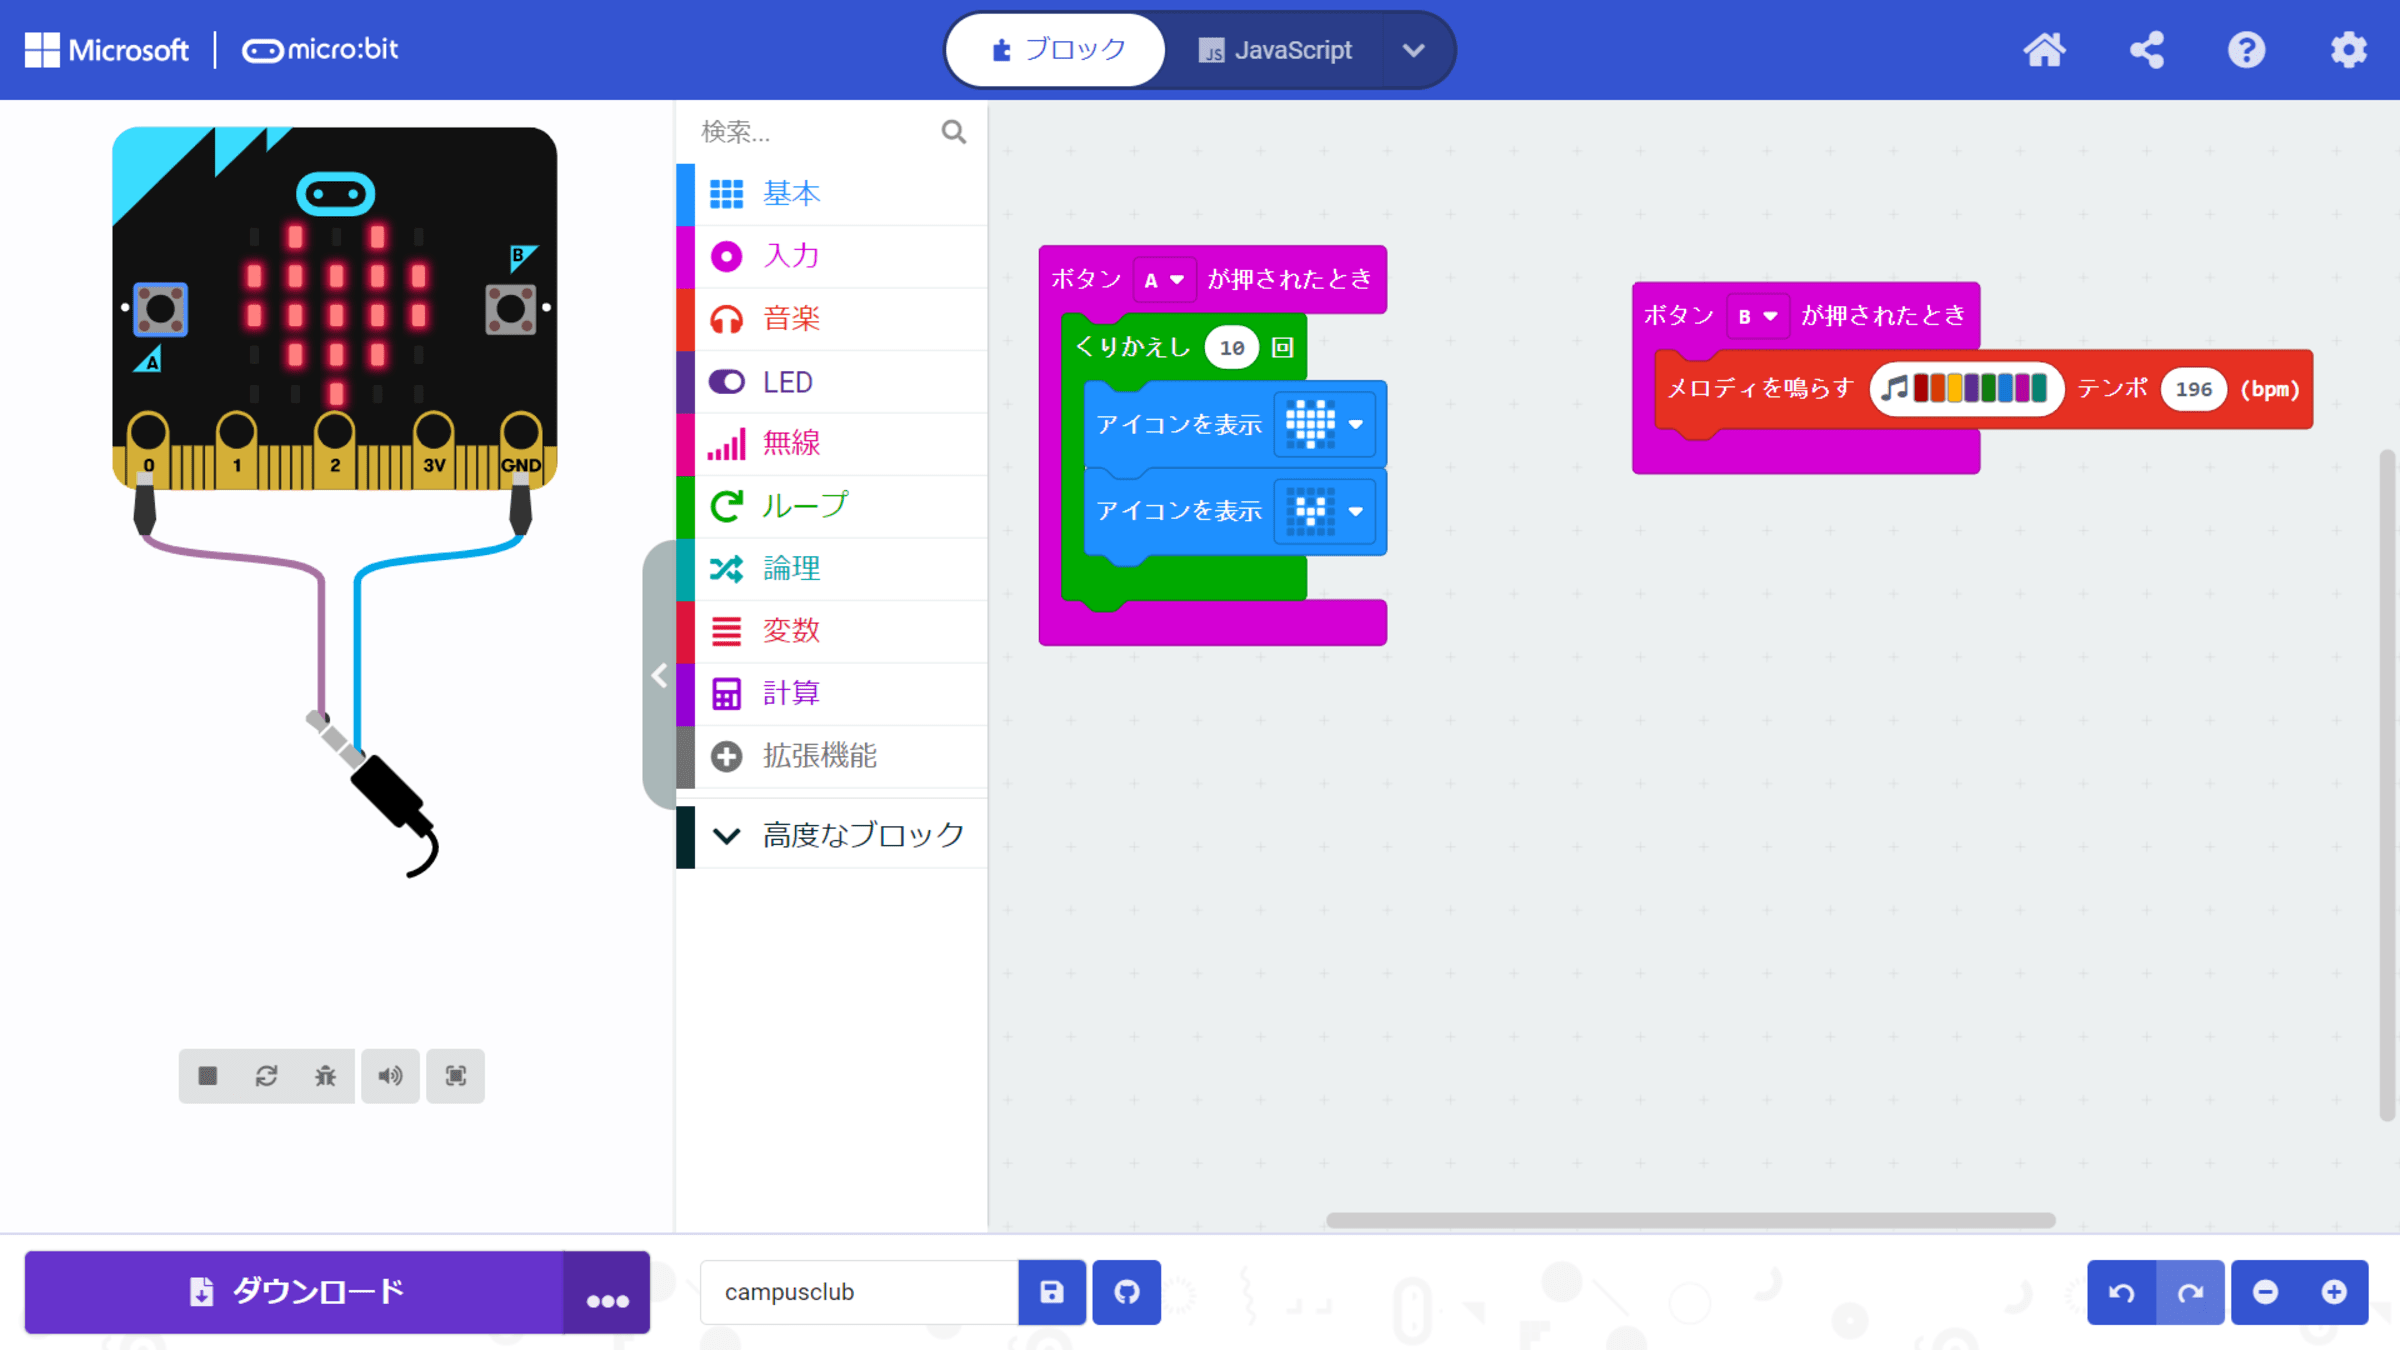Launch the simulator in fullscreen
The height and width of the screenshot is (1350, 2400).
click(455, 1076)
